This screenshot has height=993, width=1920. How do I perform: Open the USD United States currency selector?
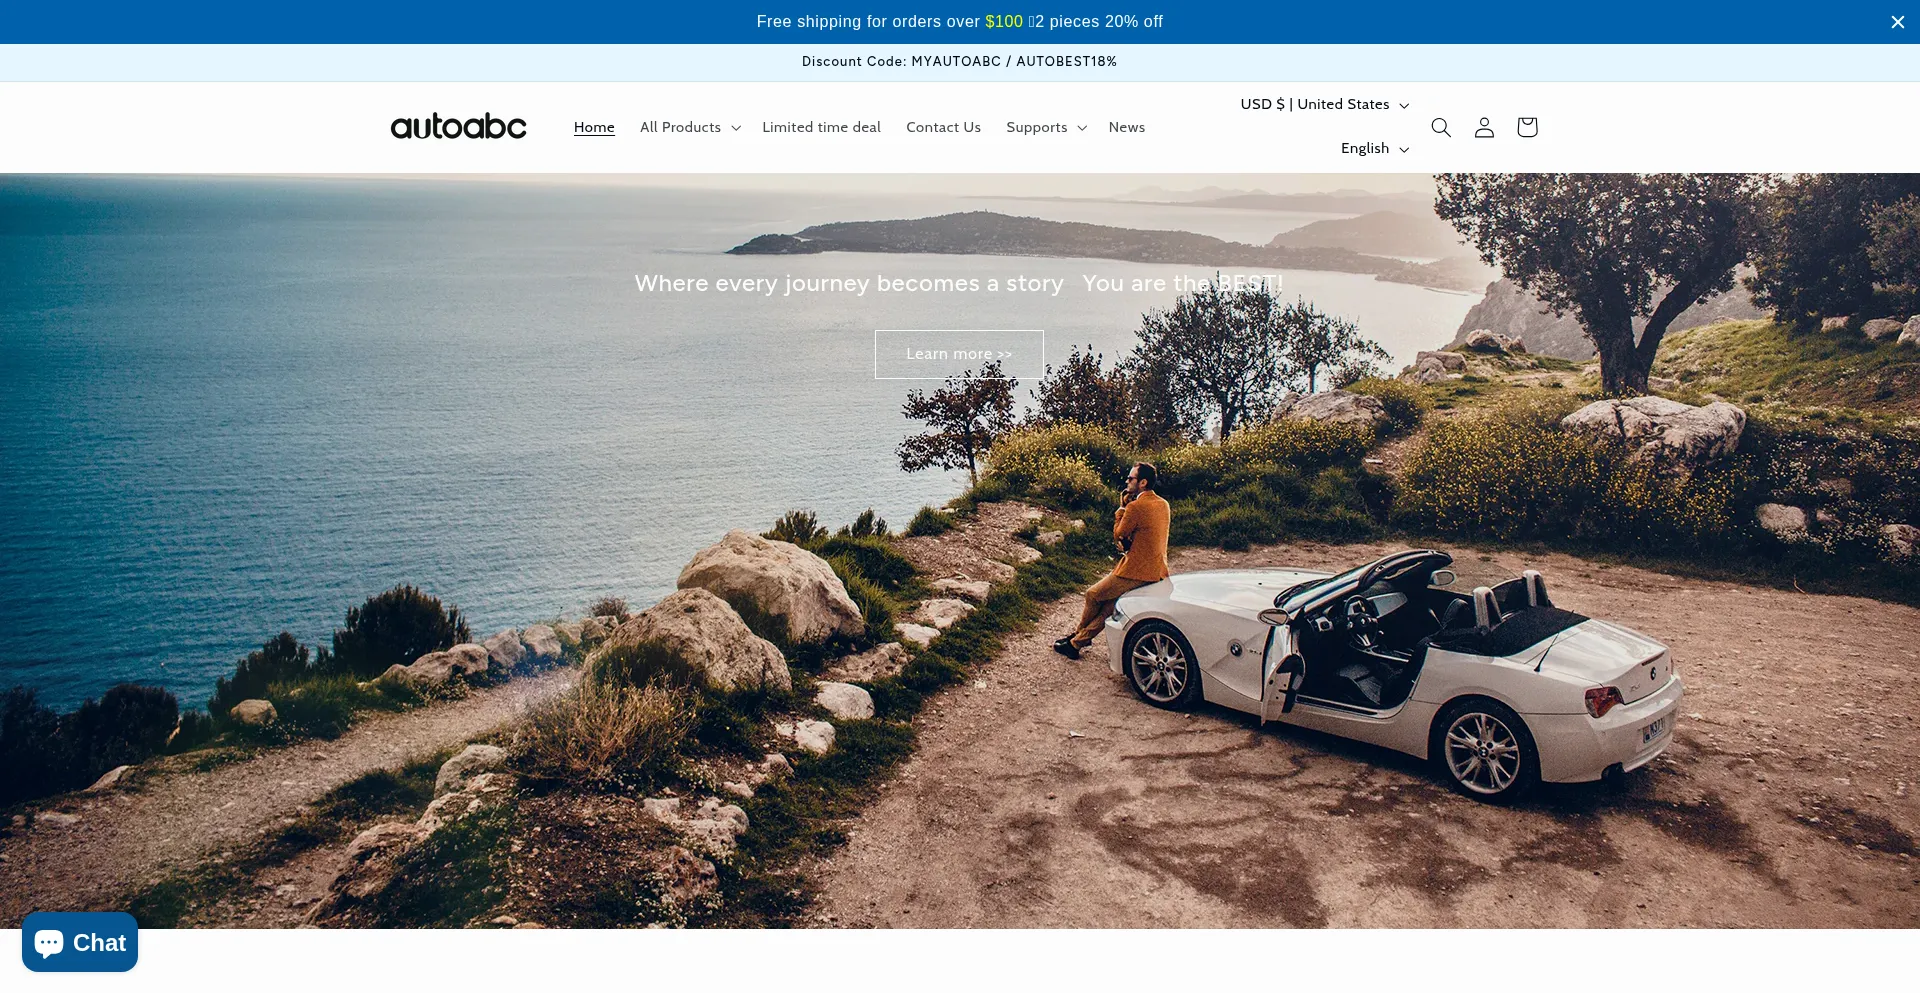pyautogui.click(x=1324, y=105)
